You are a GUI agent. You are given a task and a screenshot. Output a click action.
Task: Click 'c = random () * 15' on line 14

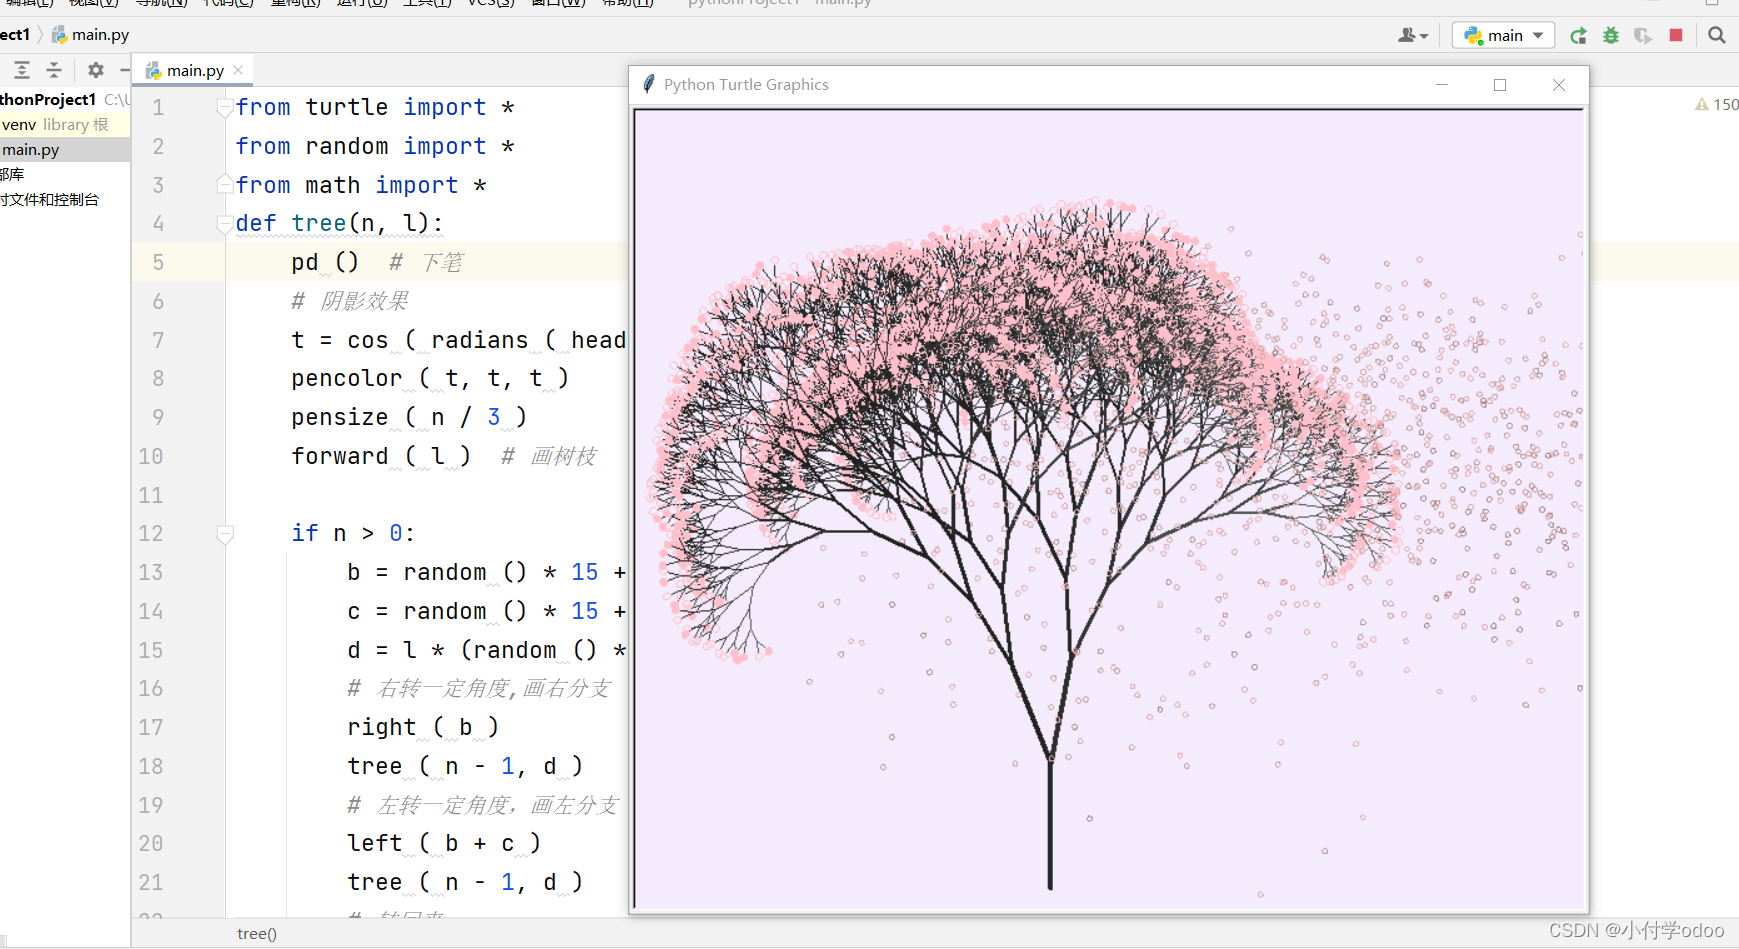point(473,611)
